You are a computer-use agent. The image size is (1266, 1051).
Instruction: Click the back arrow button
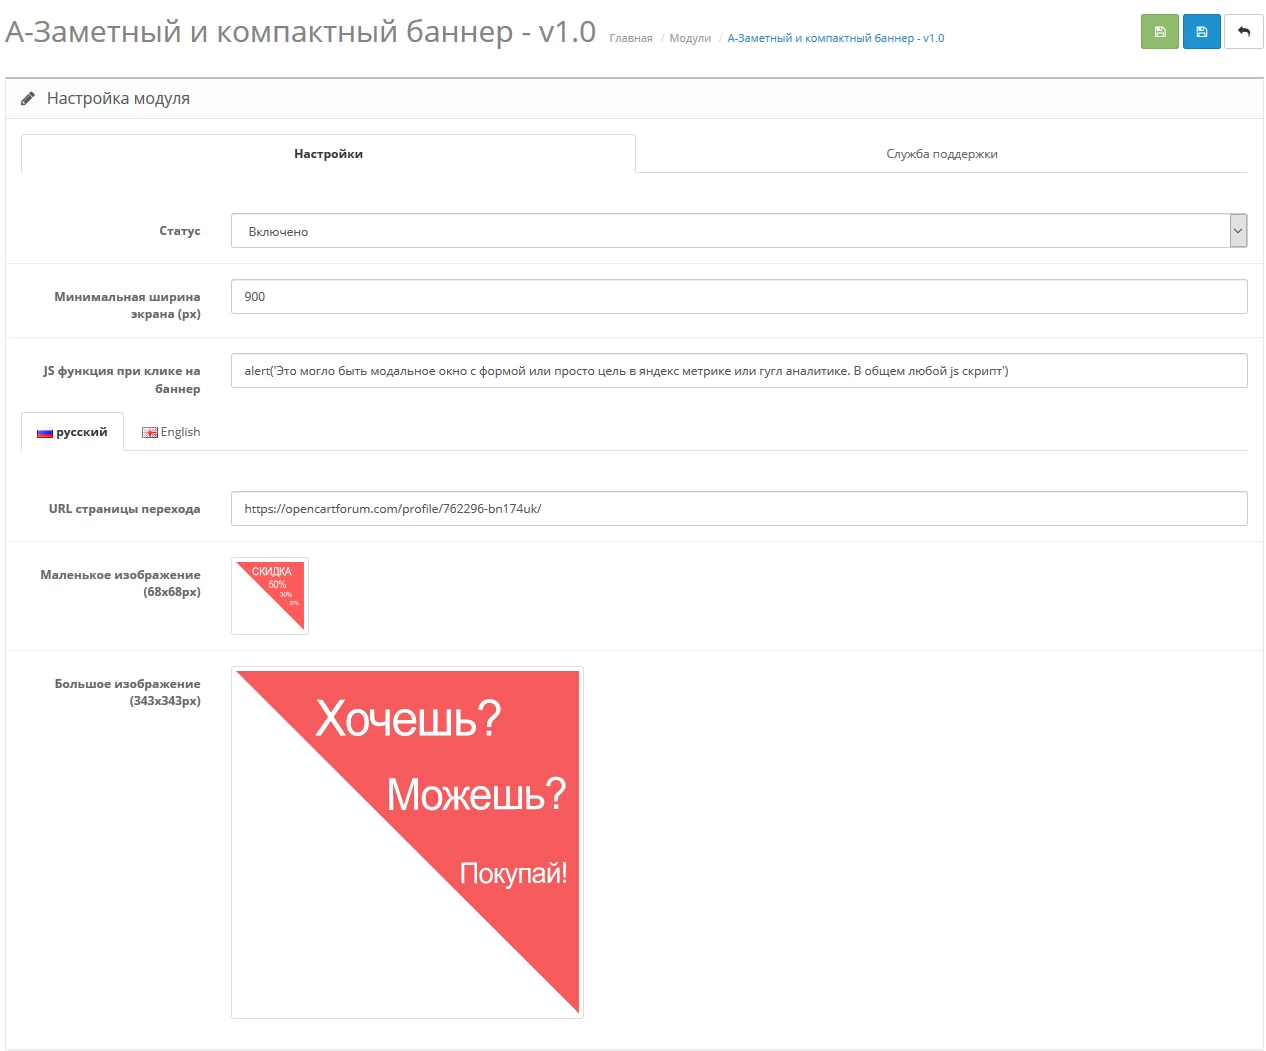(x=1244, y=32)
